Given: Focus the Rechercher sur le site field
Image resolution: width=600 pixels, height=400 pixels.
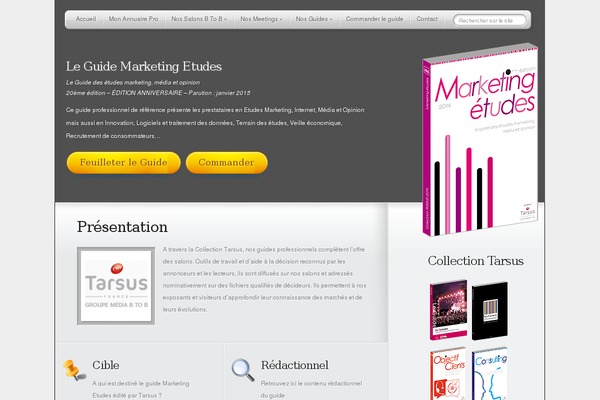Looking at the screenshot, I should 489,20.
